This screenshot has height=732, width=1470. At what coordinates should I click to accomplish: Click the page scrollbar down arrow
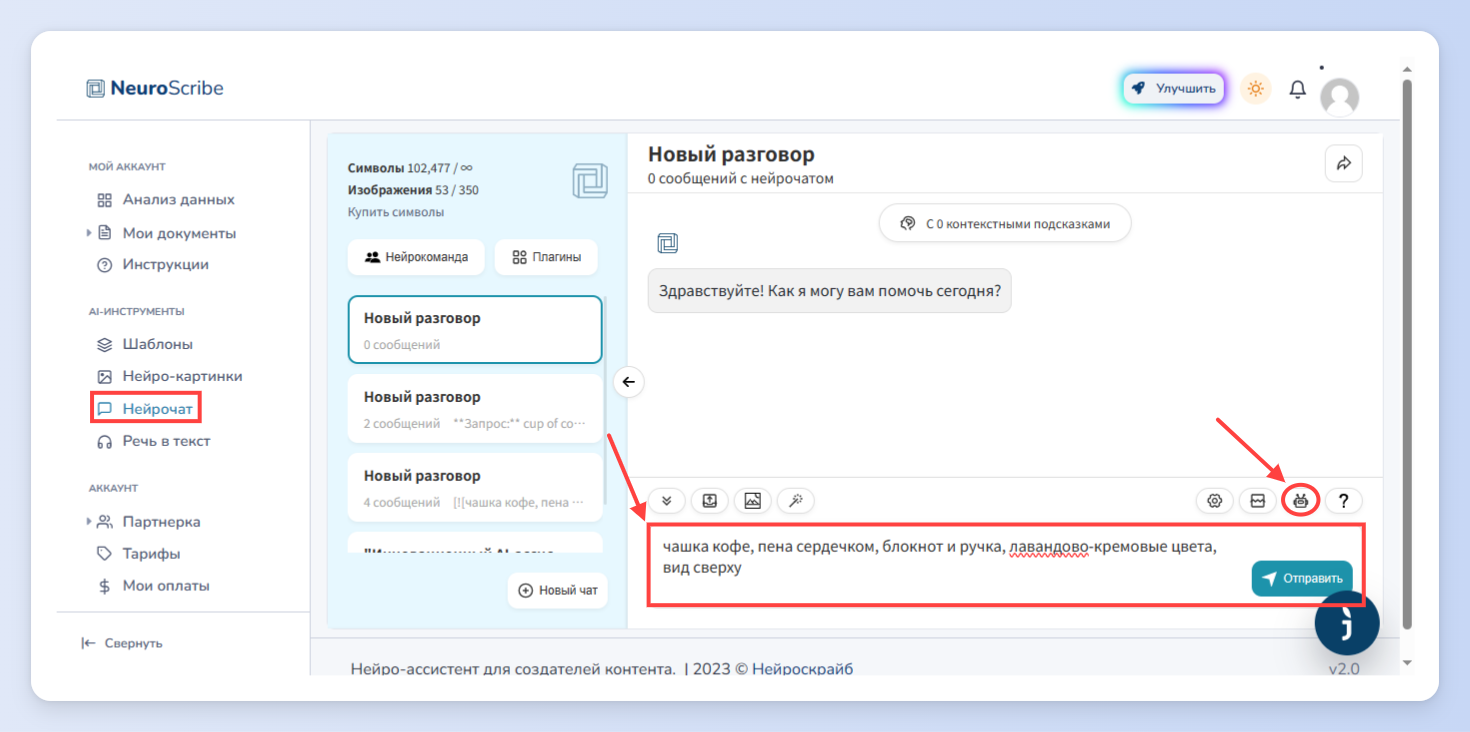(x=1408, y=663)
